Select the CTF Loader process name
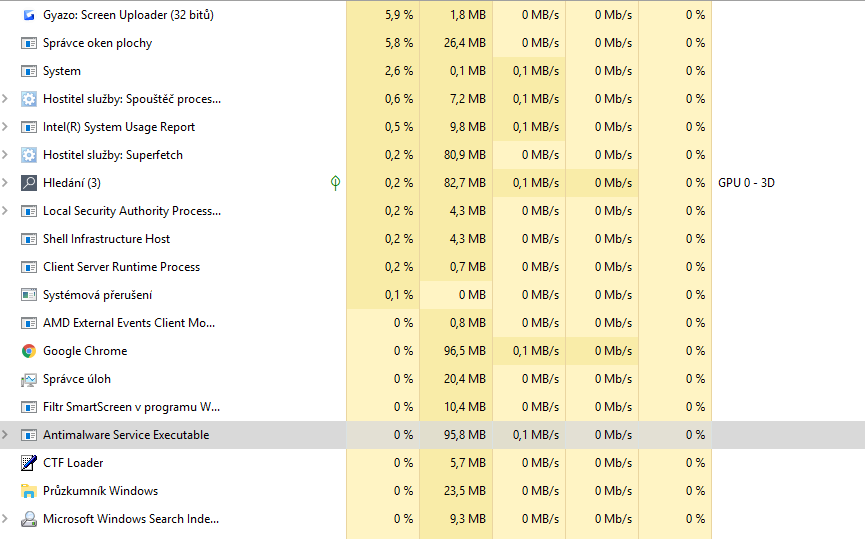 pyautogui.click(x=73, y=463)
